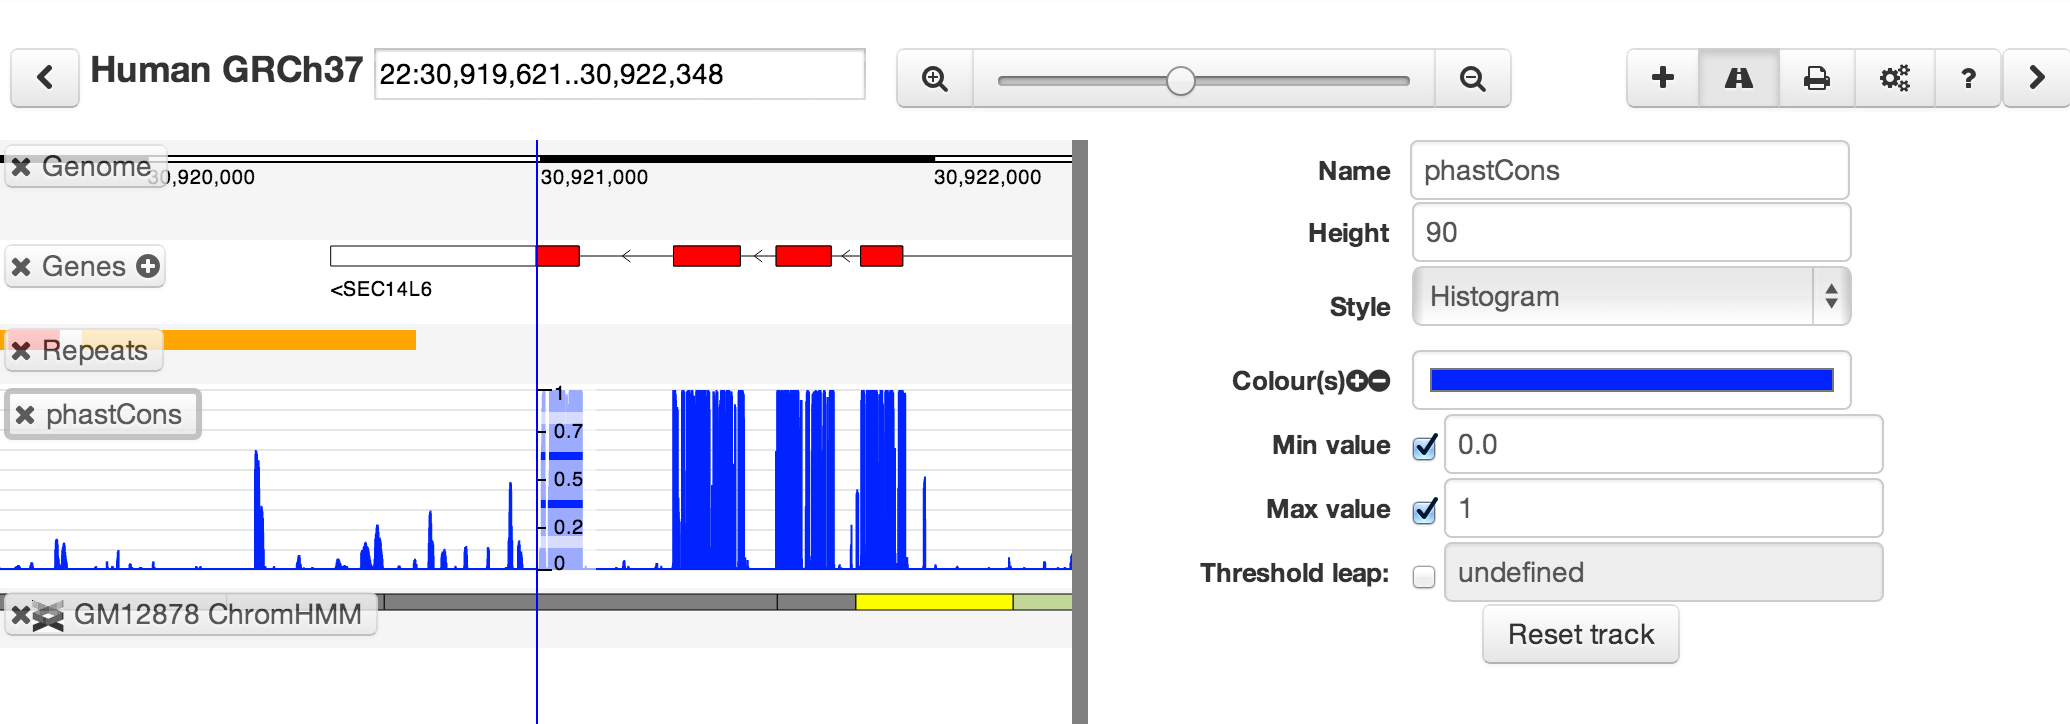Click the genomic location input field
The height and width of the screenshot is (724, 2070).
click(x=620, y=74)
